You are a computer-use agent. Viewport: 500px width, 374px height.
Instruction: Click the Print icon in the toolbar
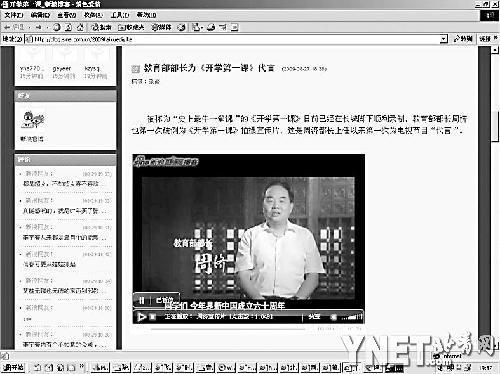point(211,27)
